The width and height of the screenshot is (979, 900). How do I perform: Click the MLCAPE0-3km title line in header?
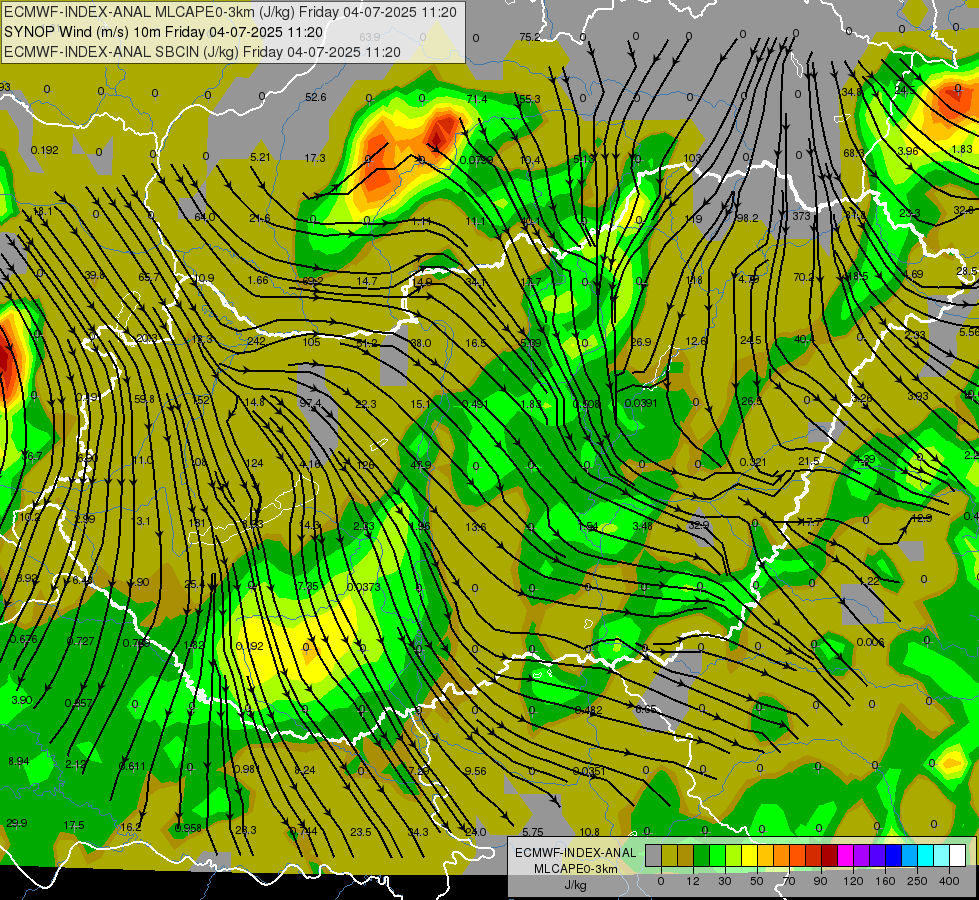tap(230, 12)
